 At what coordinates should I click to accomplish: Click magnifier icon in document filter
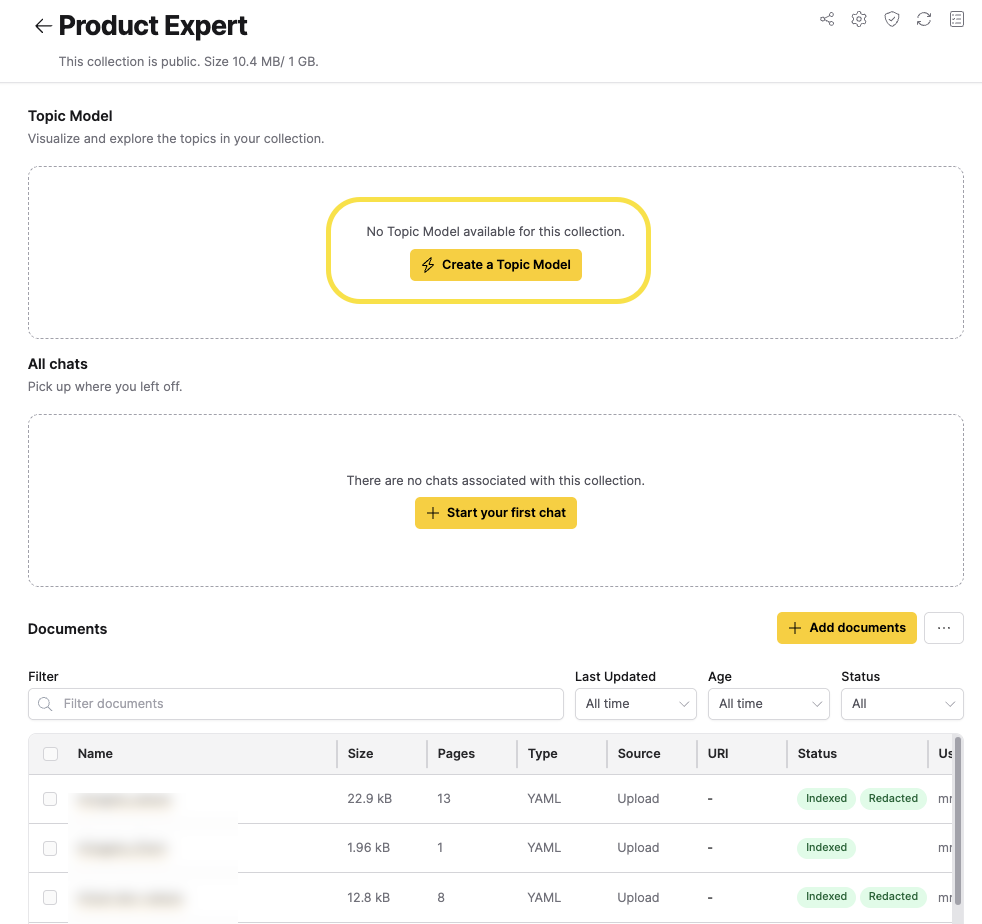click(x=45, y=704)
